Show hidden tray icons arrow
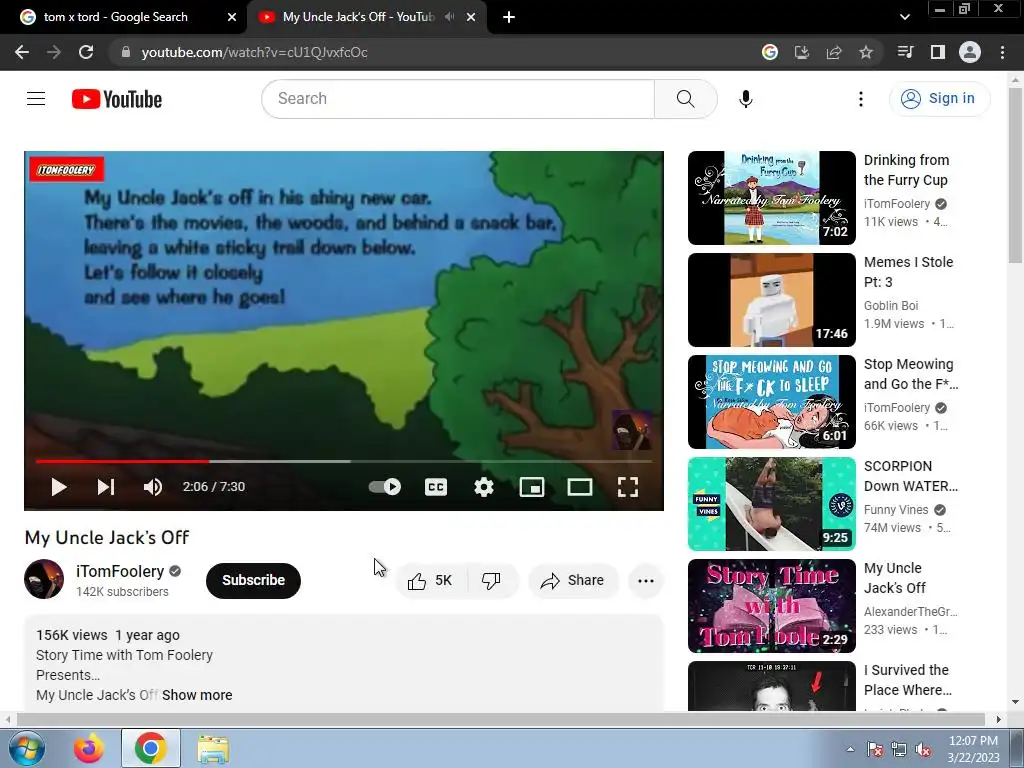Viewport: 1024px width, 768px height. 850,749
